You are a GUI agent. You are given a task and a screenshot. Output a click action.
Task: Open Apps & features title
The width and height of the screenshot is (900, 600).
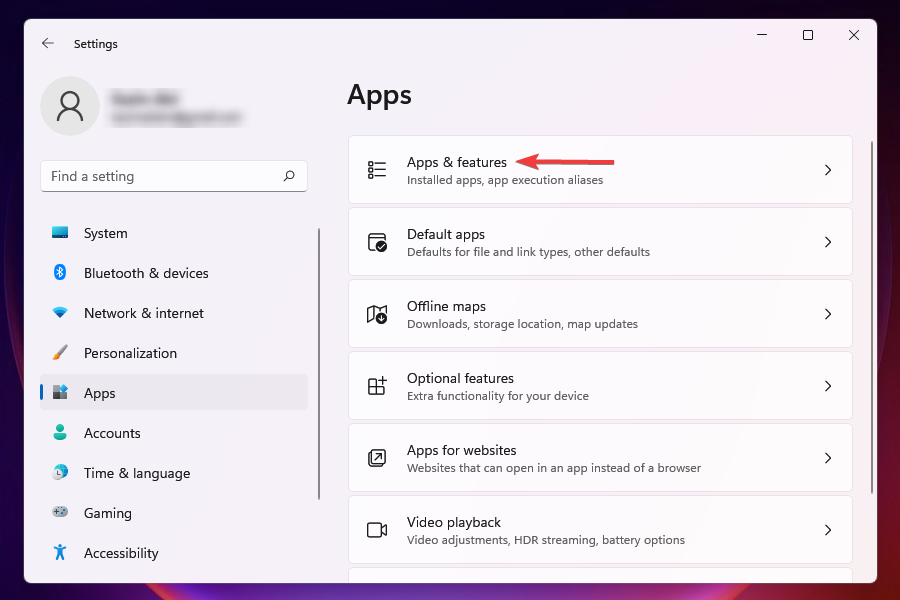(456, 162)
